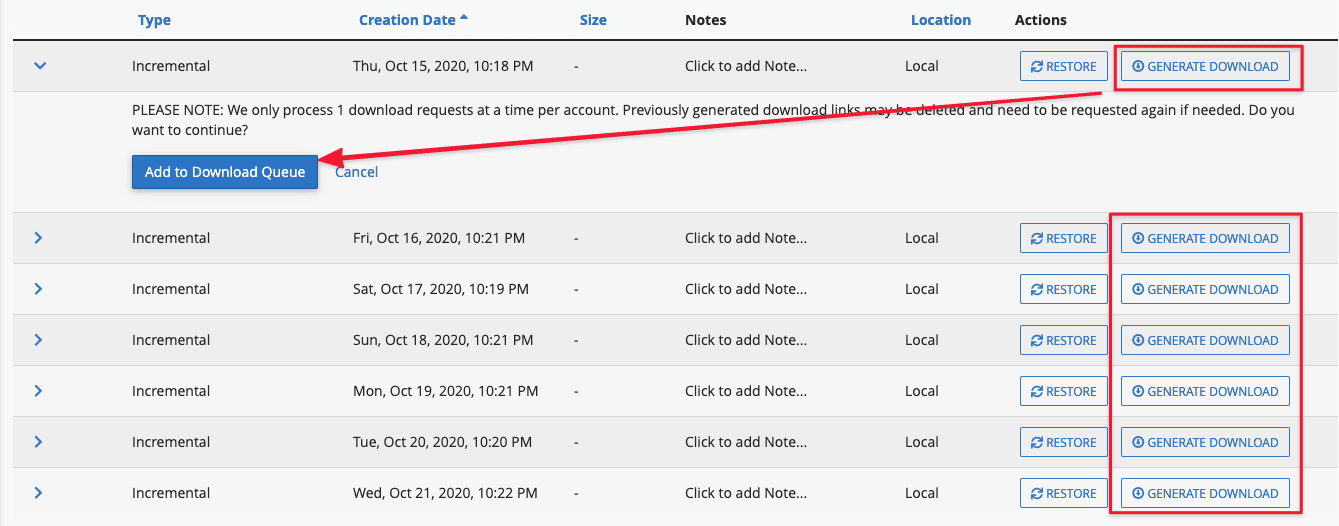Image resolution: width=1339 pixels, height=526 pixels.
Task: Restore the Fri, Oct 16 backup
Action: (x=1063, y=238)
